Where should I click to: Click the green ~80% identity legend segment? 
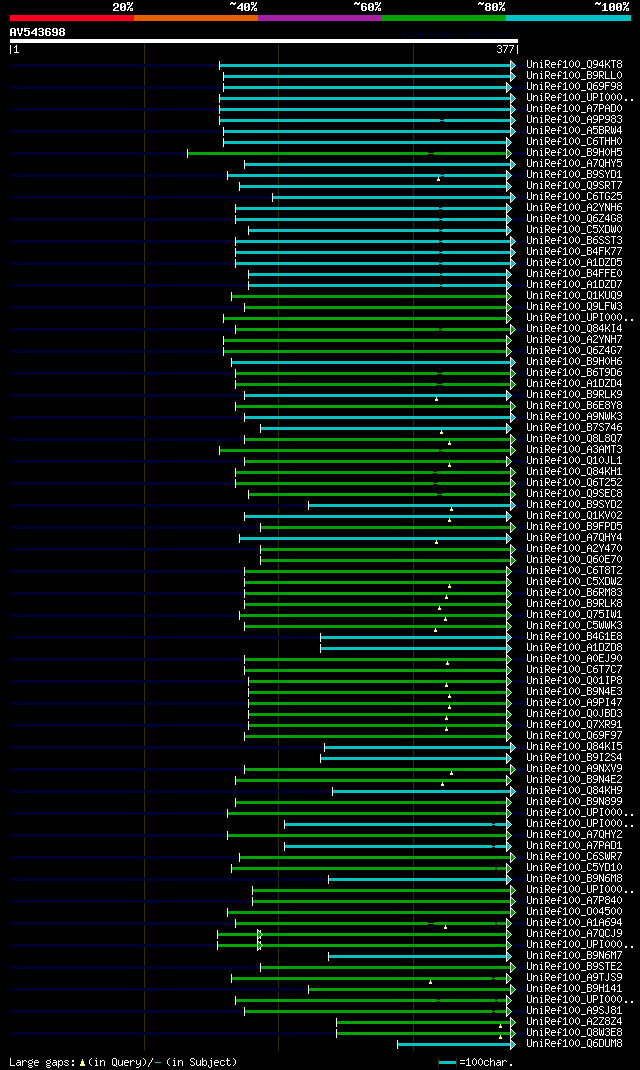(444, 18)
